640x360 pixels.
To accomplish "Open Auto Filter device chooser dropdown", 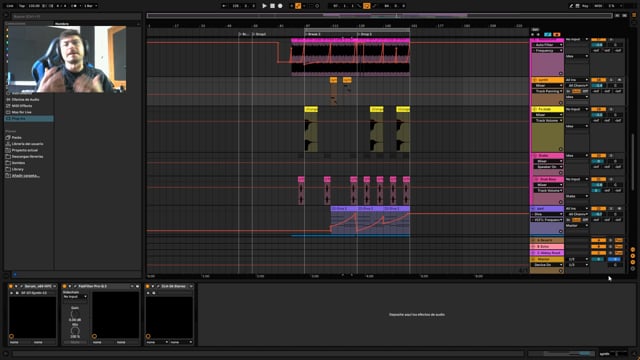I will (x=547, y=45).
